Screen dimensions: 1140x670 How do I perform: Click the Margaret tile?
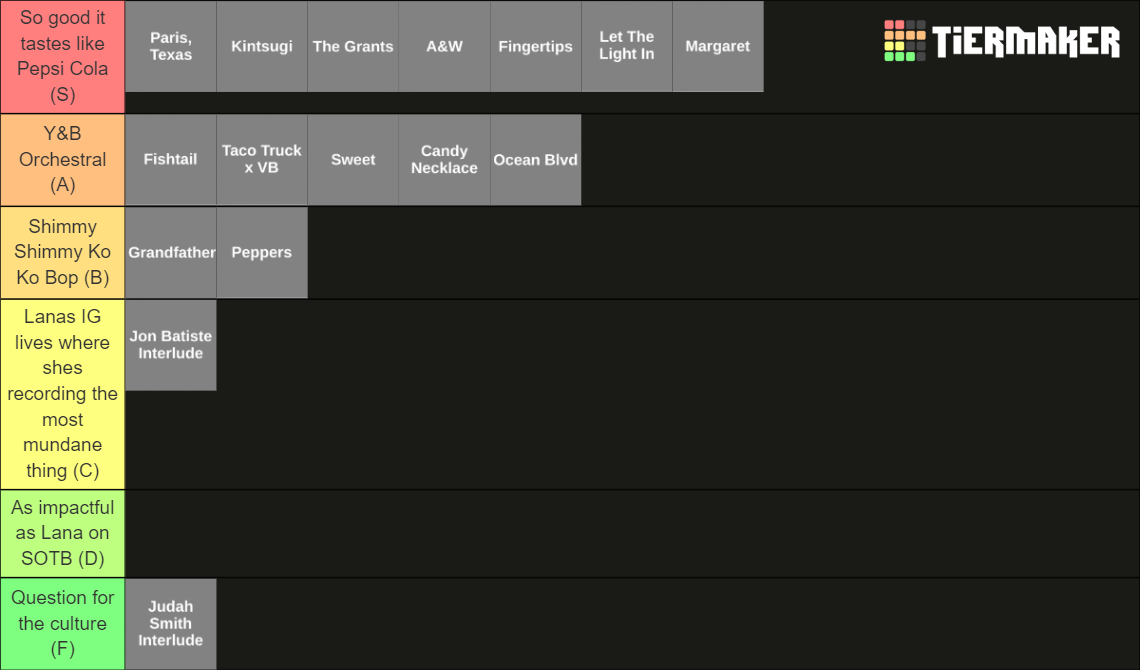pos(718,47)
